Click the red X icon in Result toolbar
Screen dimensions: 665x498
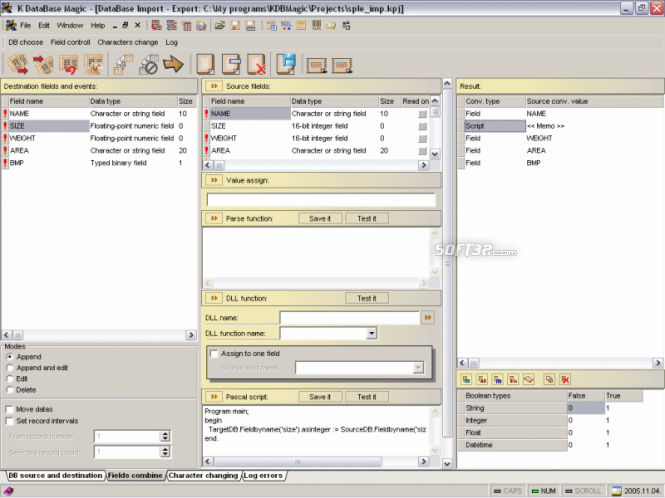point(565,379)
